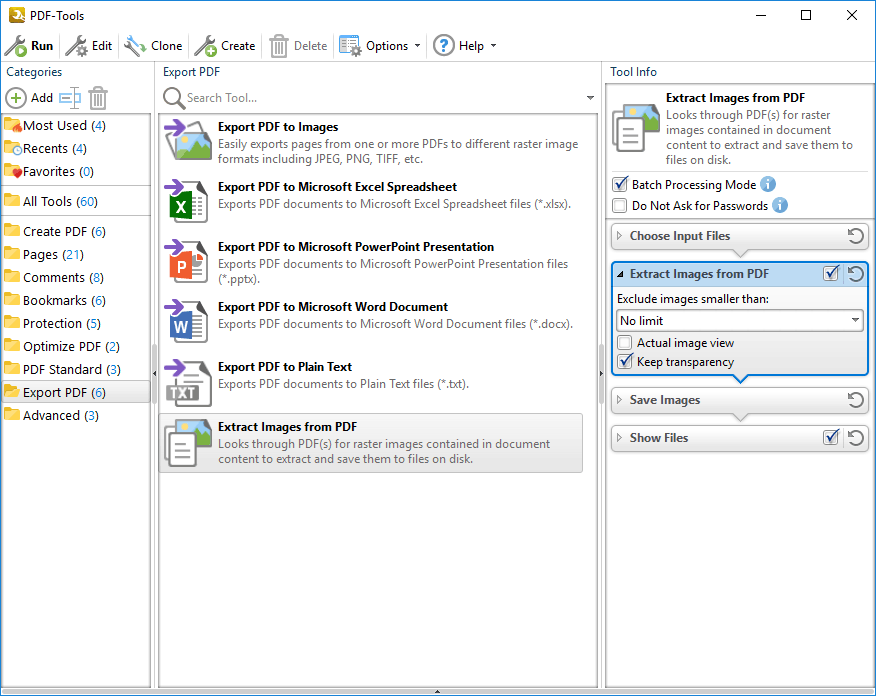Toggle Batch Processing Mode checkbox
This screenshot has height=696, width=876.
click(x=620, y=184)
